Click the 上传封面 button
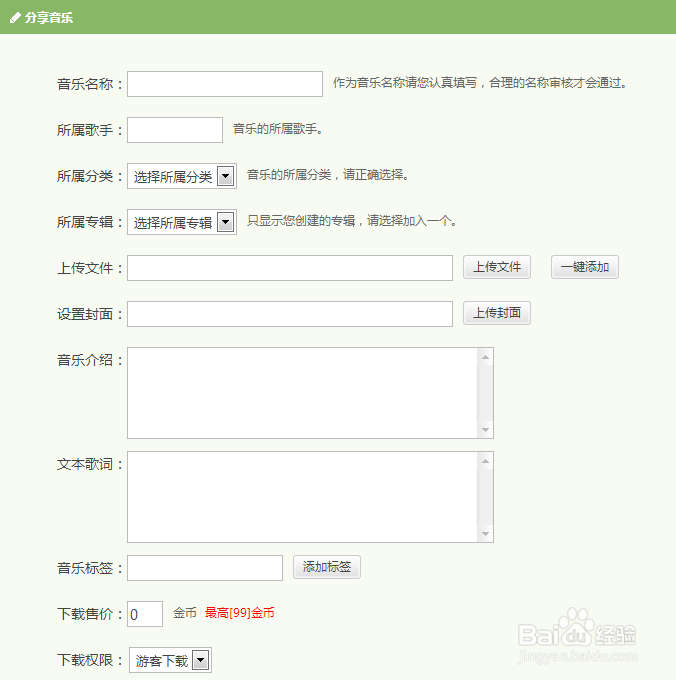Viewport: 676px width, 680px height. point(497,313)
